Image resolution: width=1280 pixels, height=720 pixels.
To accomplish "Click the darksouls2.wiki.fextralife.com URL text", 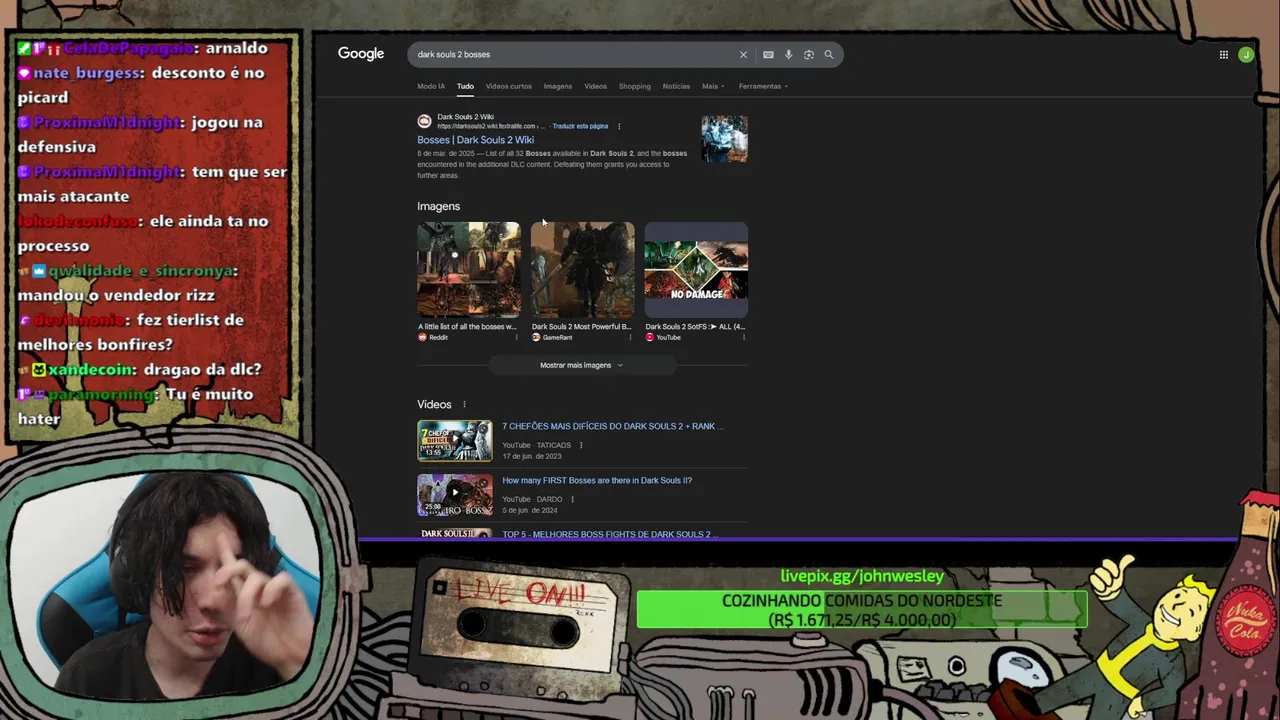I will pyautogui.click(x=491, y=126).
